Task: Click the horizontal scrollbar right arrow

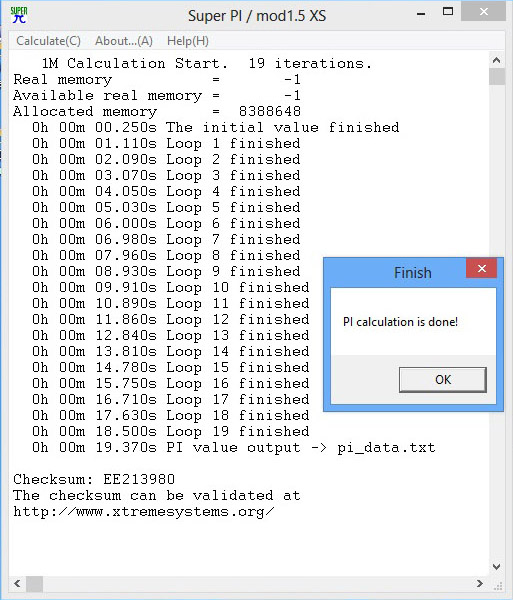Action: click(x=480, y=584)
